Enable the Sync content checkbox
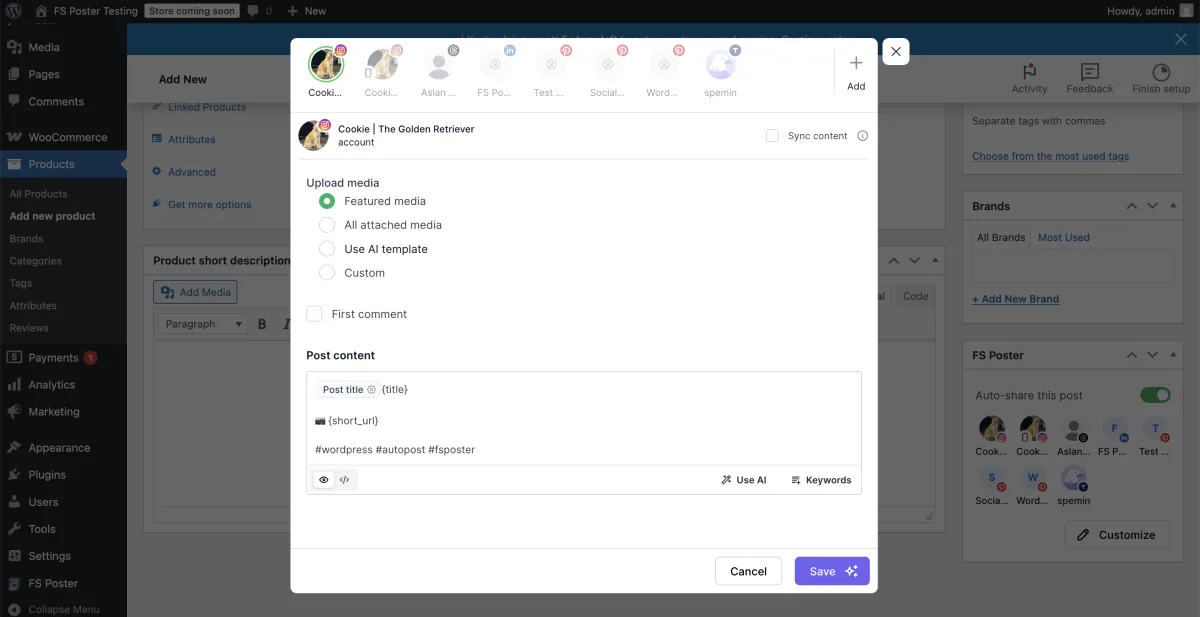This screenshot has width=1200, height=617. 772,136
